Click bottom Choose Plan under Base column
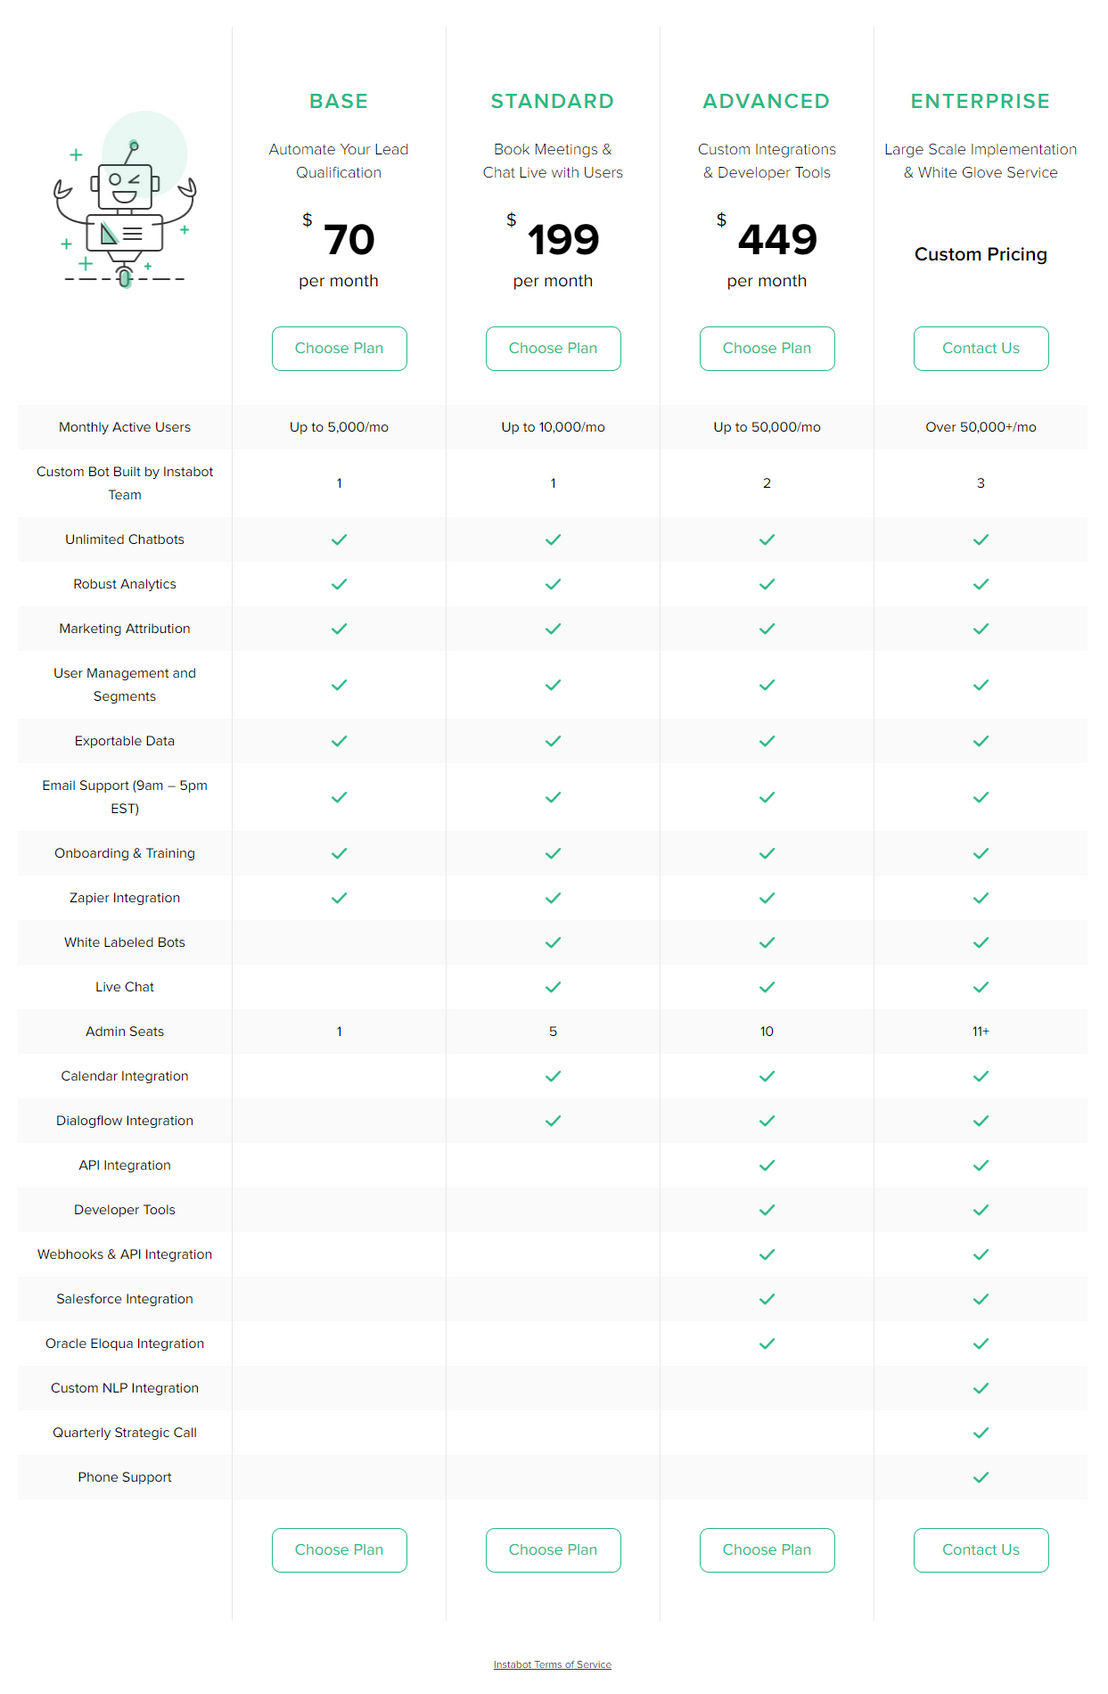 (x=339, y=1550)
